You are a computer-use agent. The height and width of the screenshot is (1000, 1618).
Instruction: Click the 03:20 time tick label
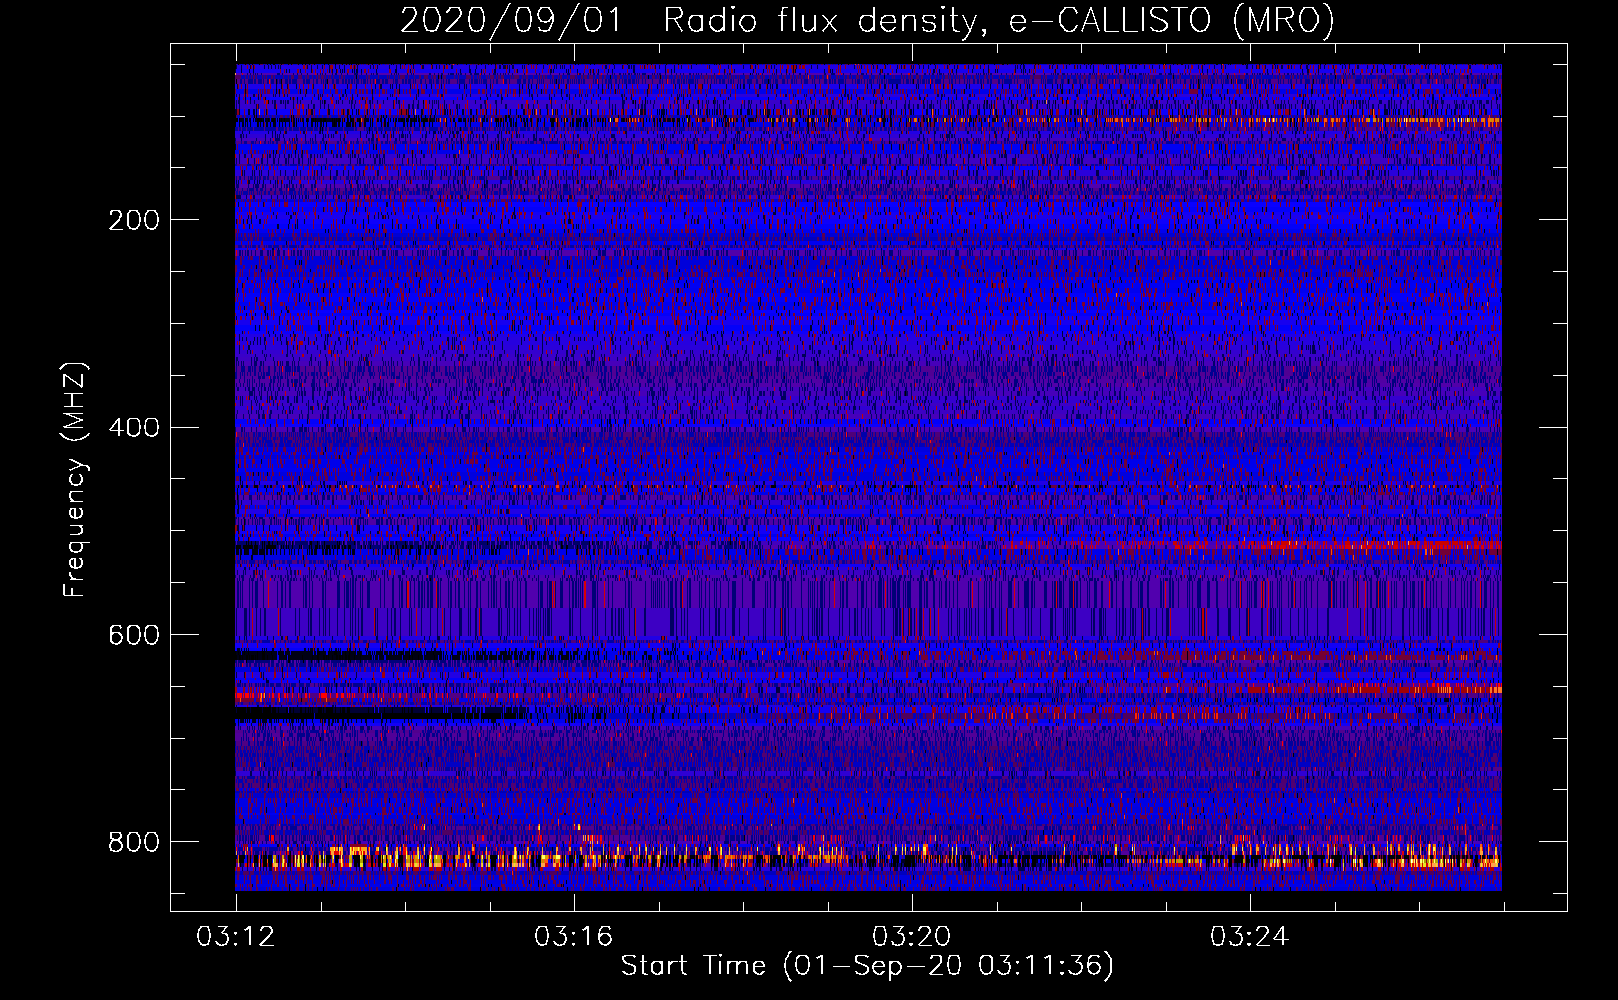(912, 937)
